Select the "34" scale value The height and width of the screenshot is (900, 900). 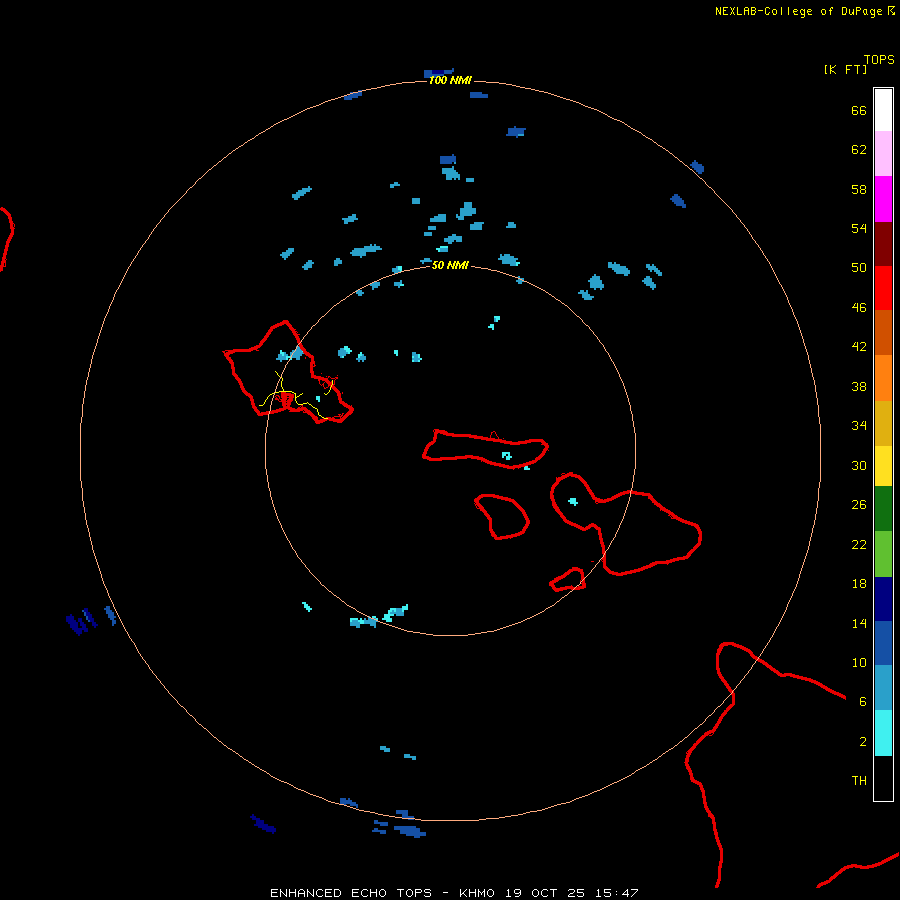859,426
